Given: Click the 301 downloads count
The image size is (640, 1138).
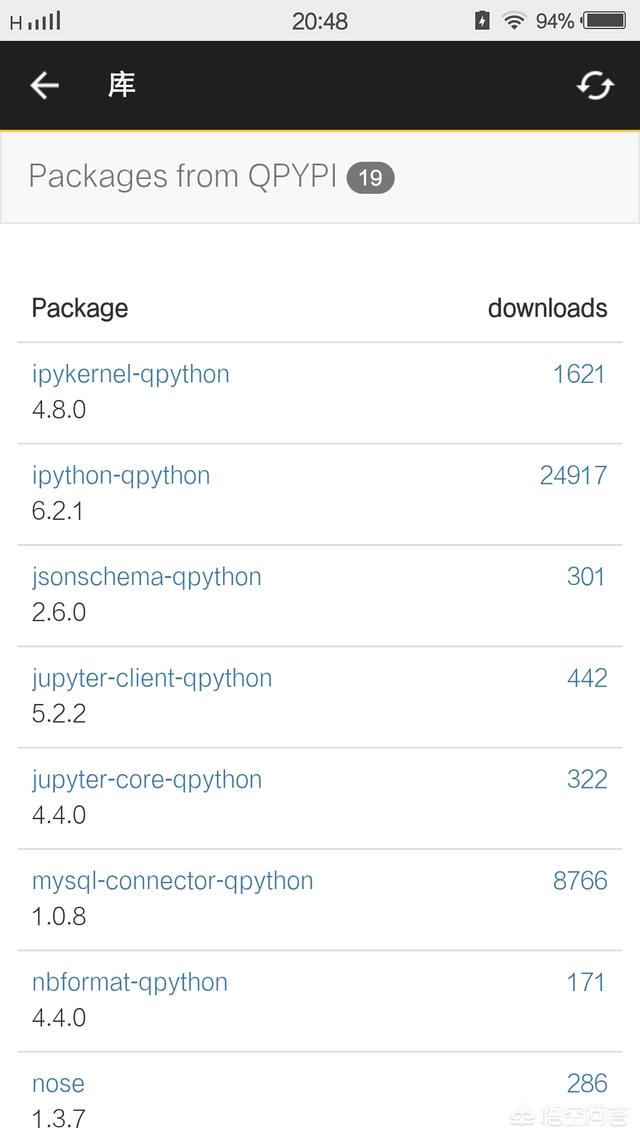Looking at the screenshot, I should point(586,577).
